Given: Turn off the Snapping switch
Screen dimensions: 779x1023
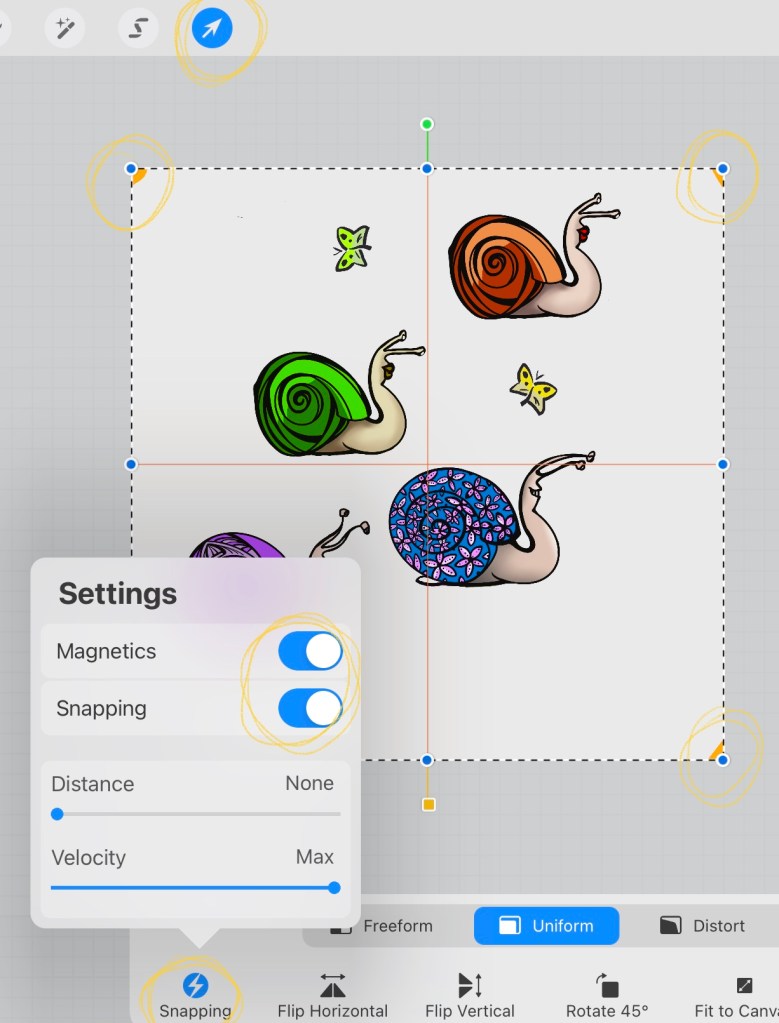Looking at the screenshot, I should pos(310,708).
